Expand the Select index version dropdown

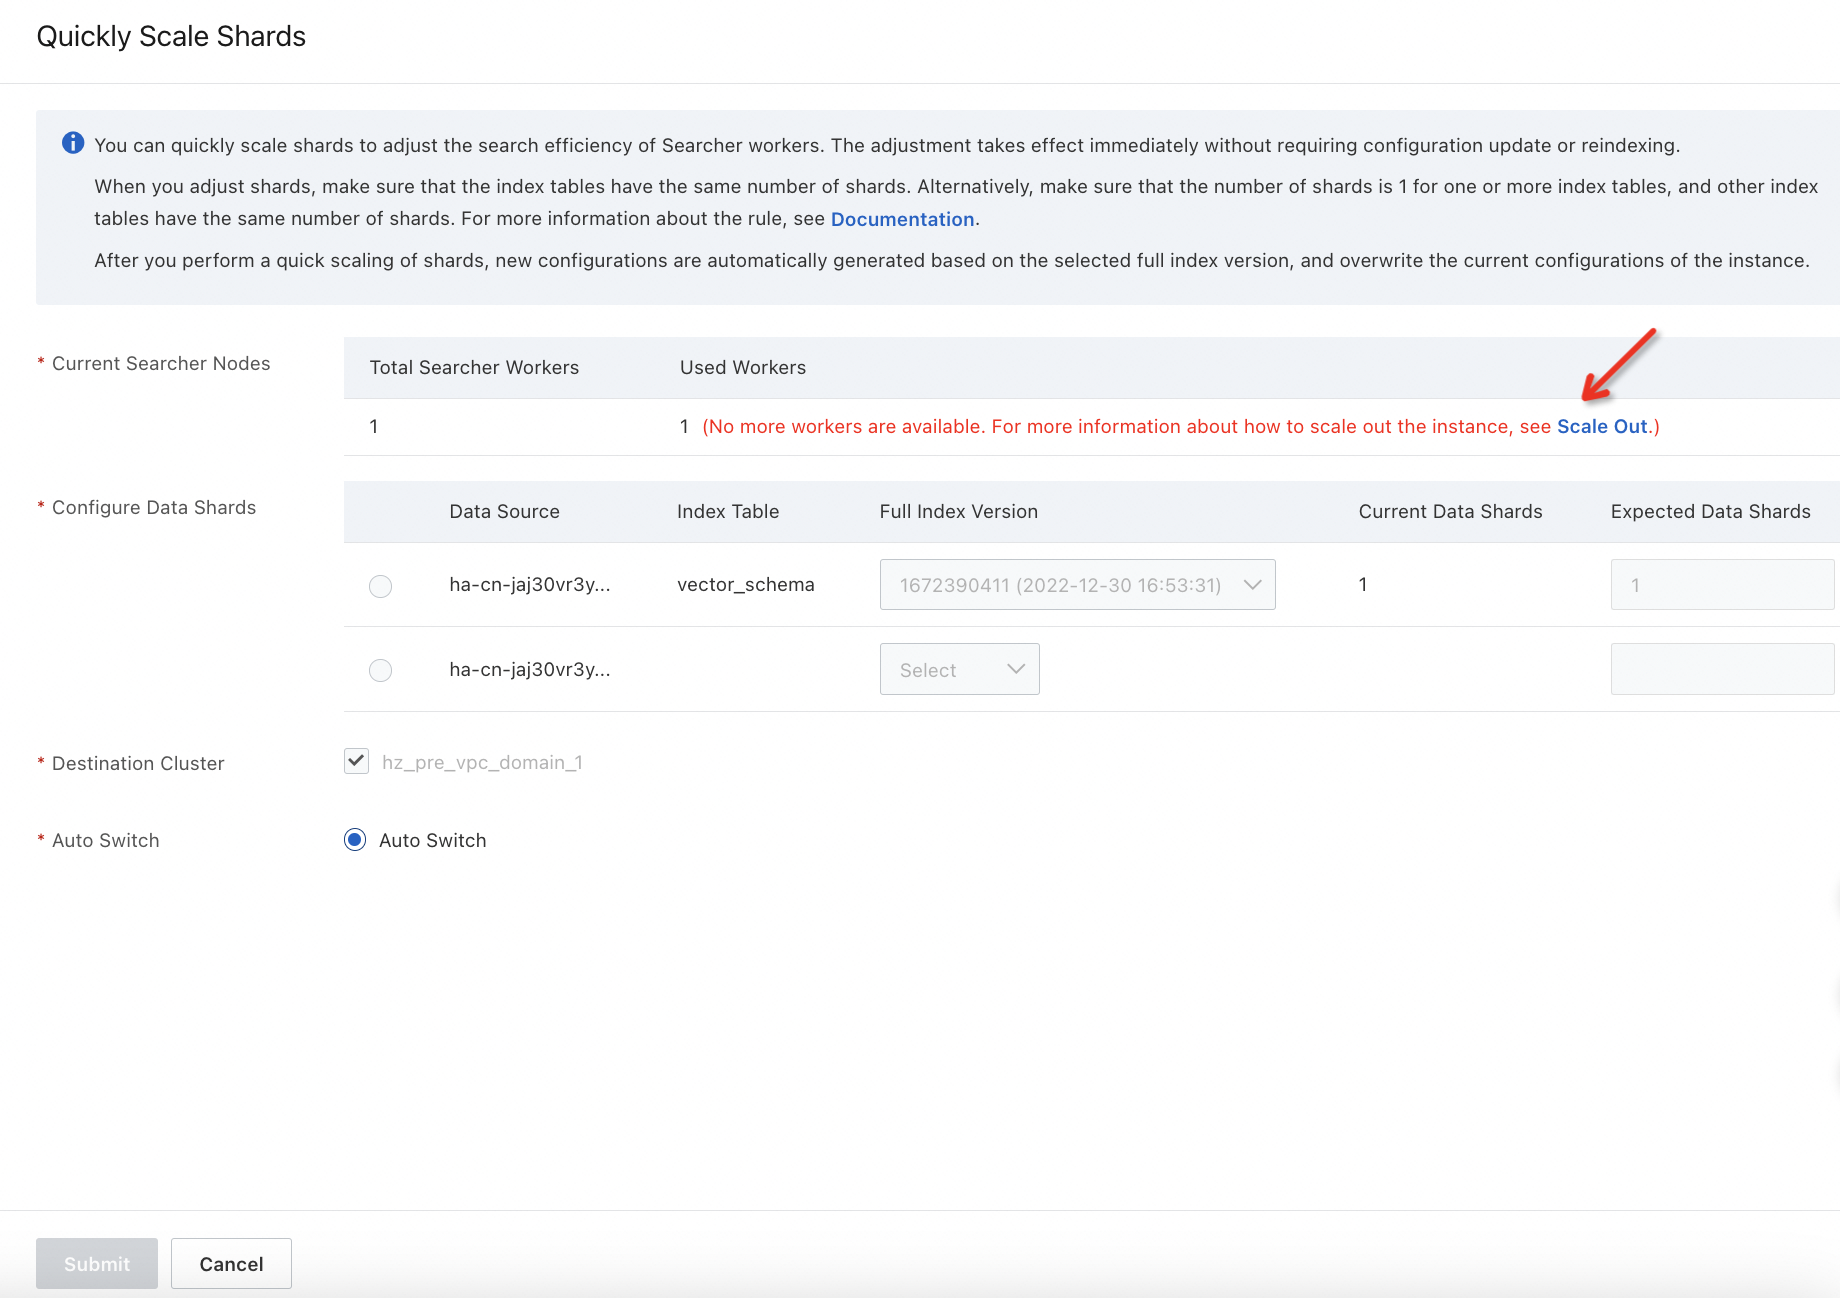point(958,670)
